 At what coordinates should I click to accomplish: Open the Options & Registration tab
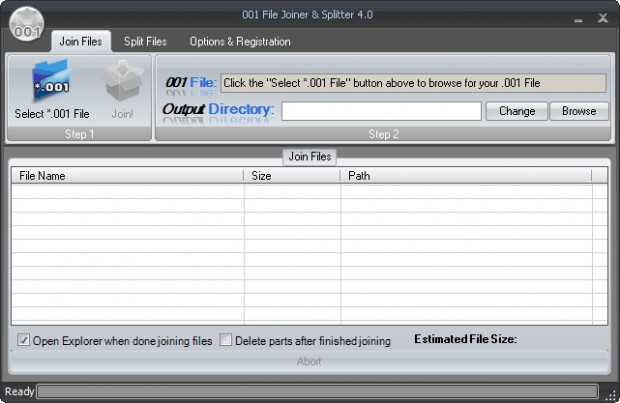click(240, 42)
